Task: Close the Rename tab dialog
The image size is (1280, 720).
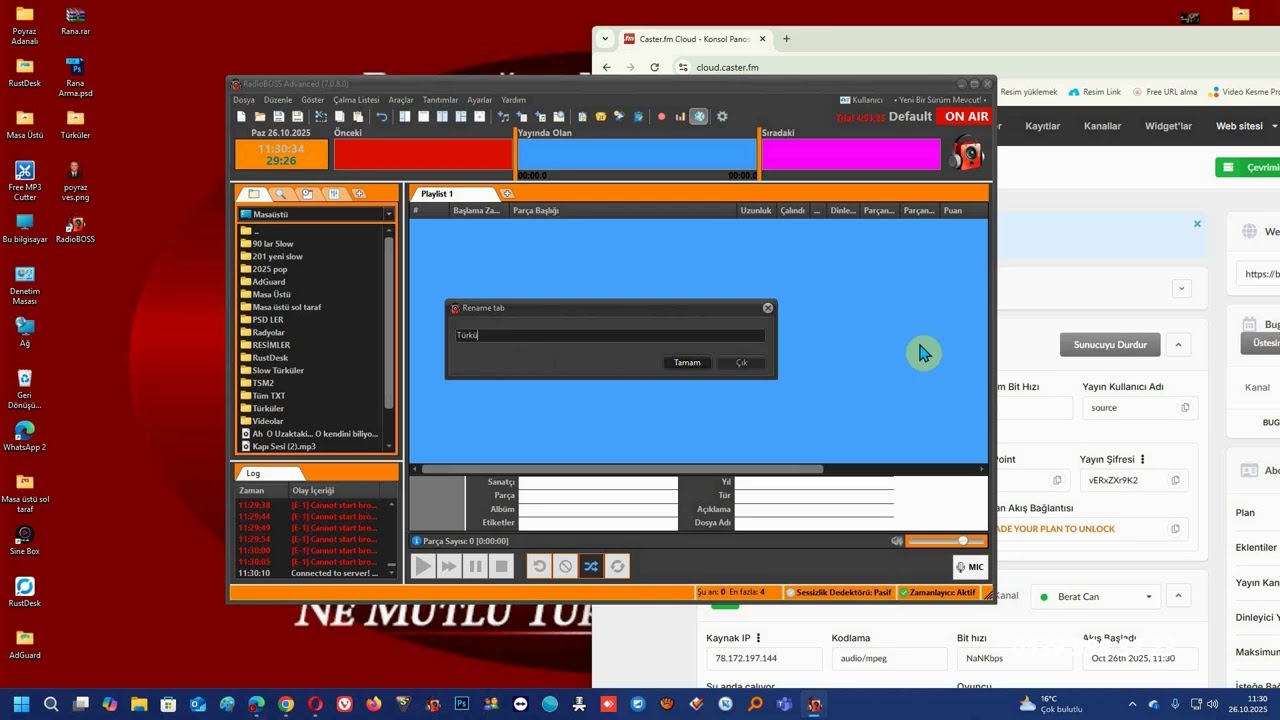Action: point(768,308)
